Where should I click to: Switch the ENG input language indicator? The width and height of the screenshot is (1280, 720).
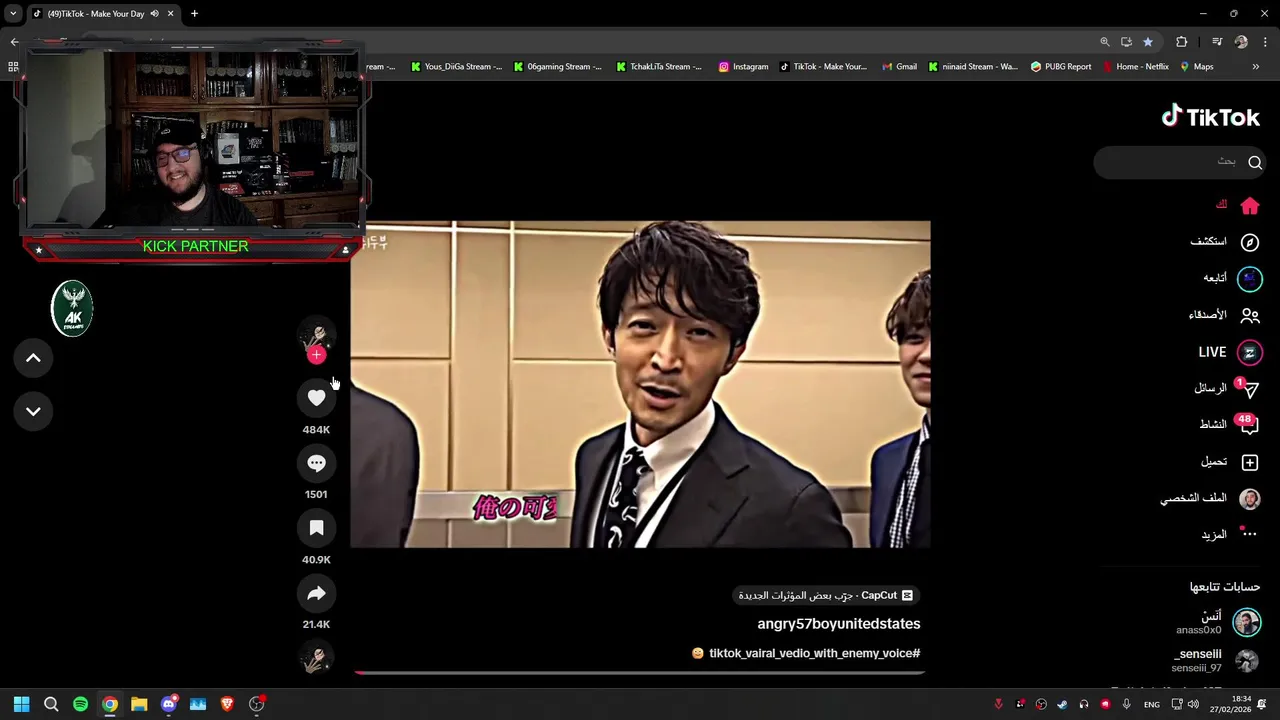(x=1152, y=704)
